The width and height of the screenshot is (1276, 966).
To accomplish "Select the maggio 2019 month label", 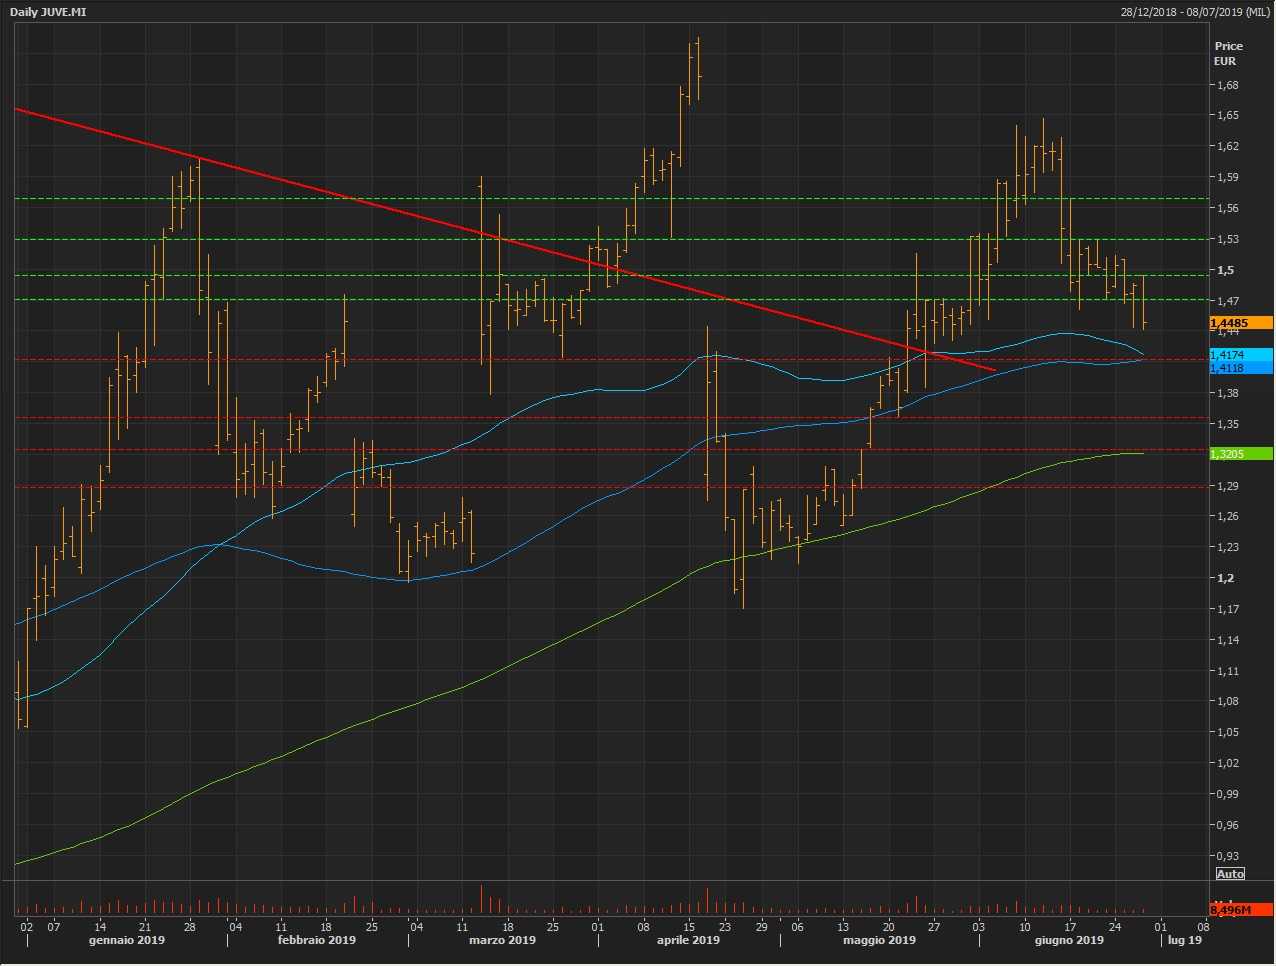I will (879, 940).
